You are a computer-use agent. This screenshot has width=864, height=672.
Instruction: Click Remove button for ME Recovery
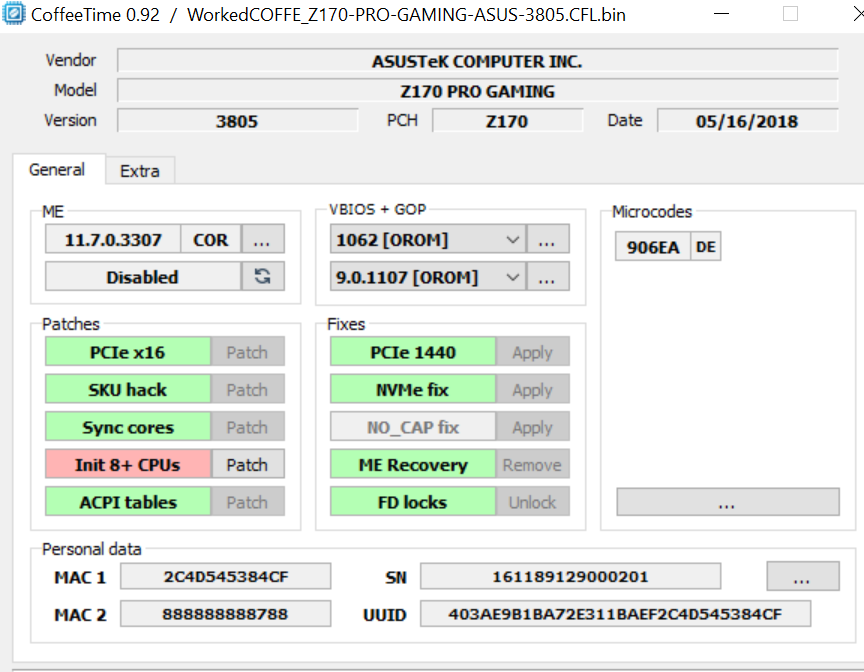(x=532, y=464)
